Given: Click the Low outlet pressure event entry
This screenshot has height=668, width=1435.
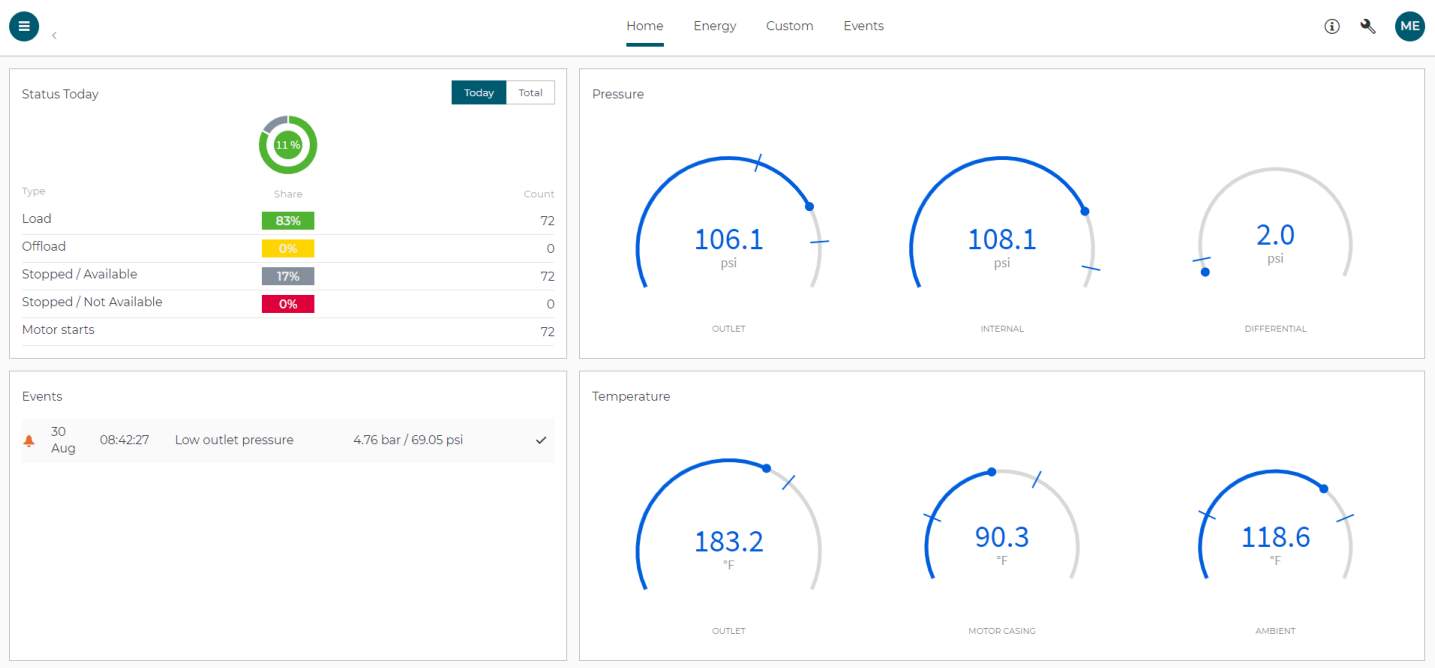Looking at the screenshot, I should [x=235, y=440].
